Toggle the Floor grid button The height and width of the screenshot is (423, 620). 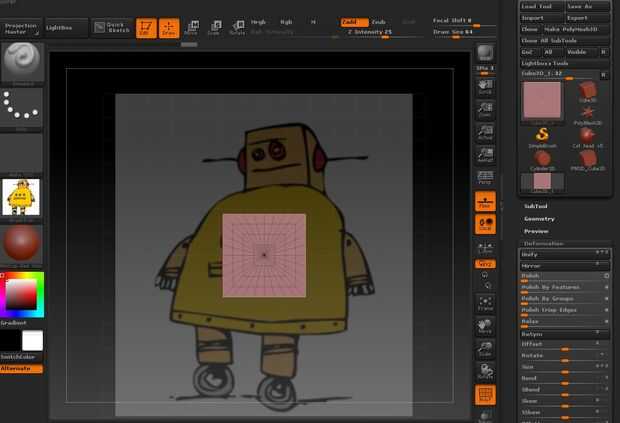click(x=485, y=201)
